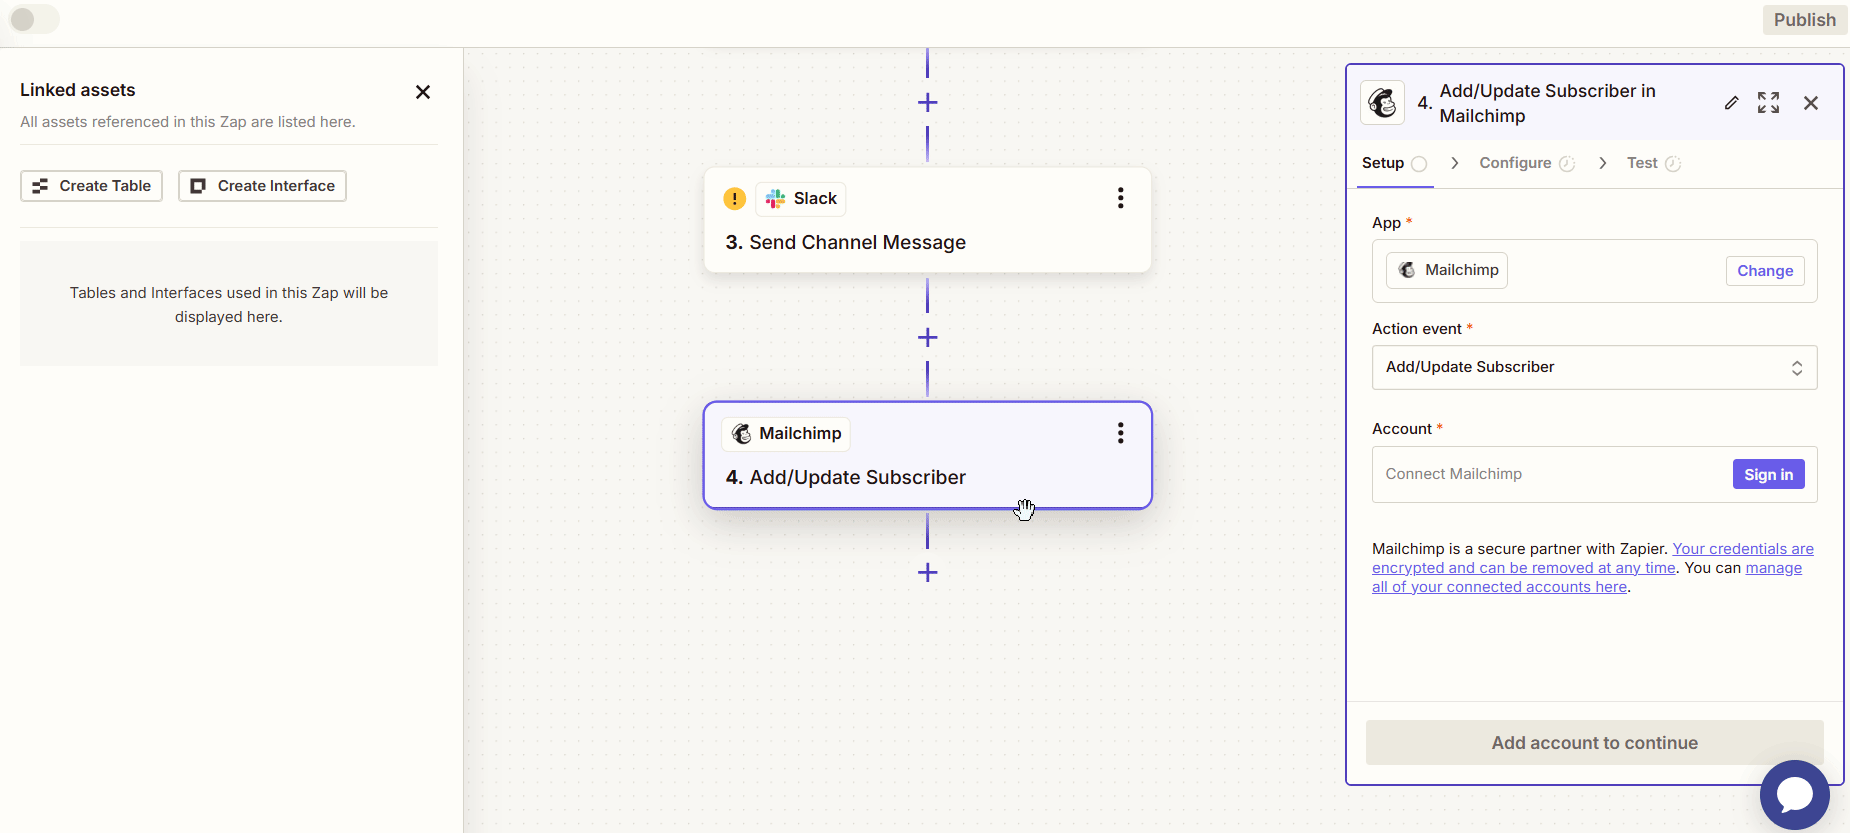Add a step below the Mailchimp action

(x=927, y=572)
